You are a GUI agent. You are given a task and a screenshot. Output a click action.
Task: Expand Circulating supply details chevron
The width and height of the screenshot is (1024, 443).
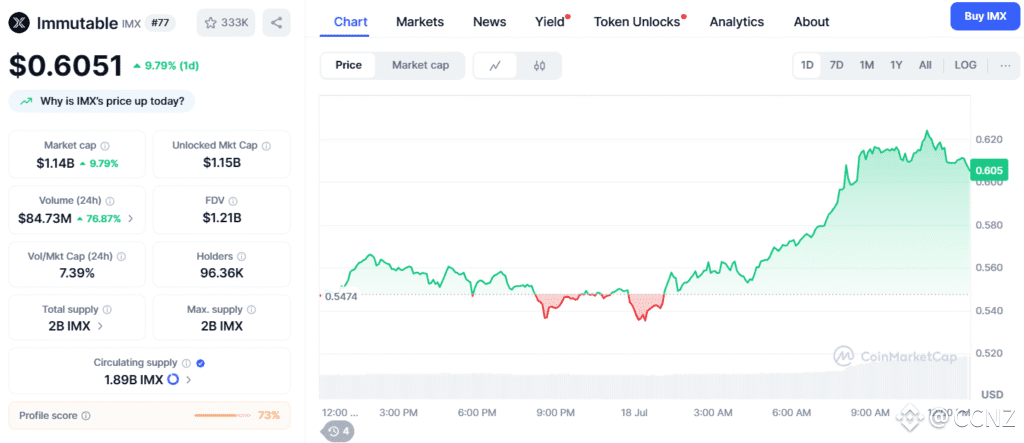pos(189,379)
